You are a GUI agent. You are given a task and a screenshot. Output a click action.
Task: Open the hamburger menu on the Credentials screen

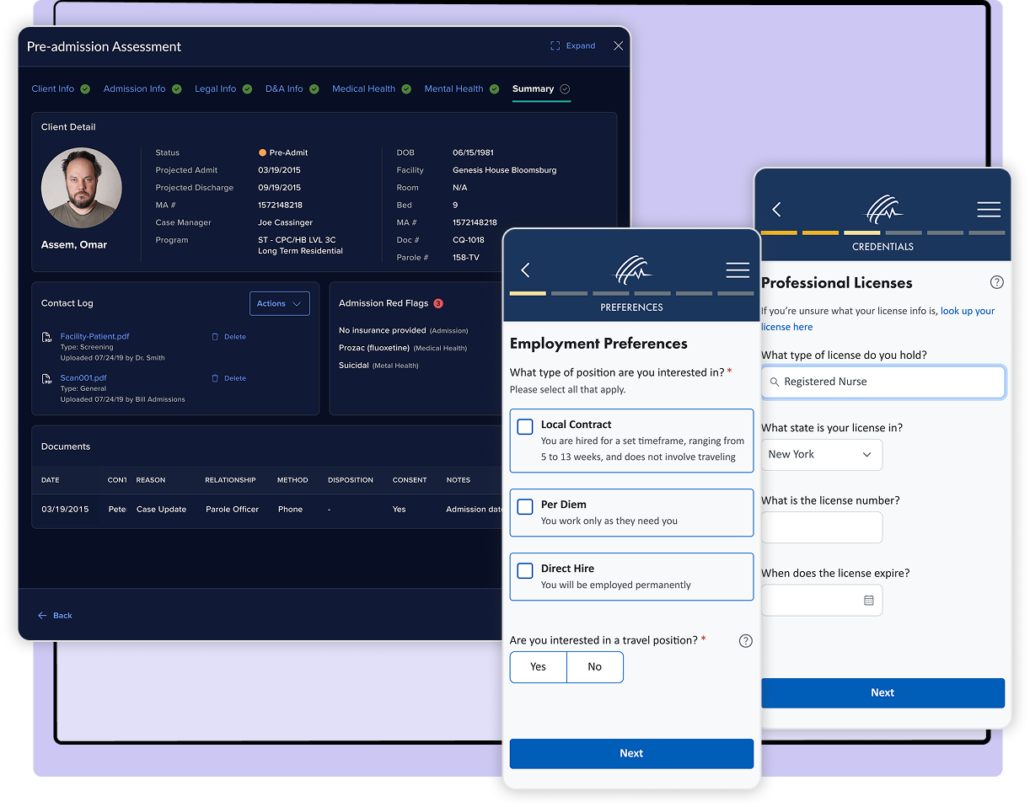[x=989, y=209]
